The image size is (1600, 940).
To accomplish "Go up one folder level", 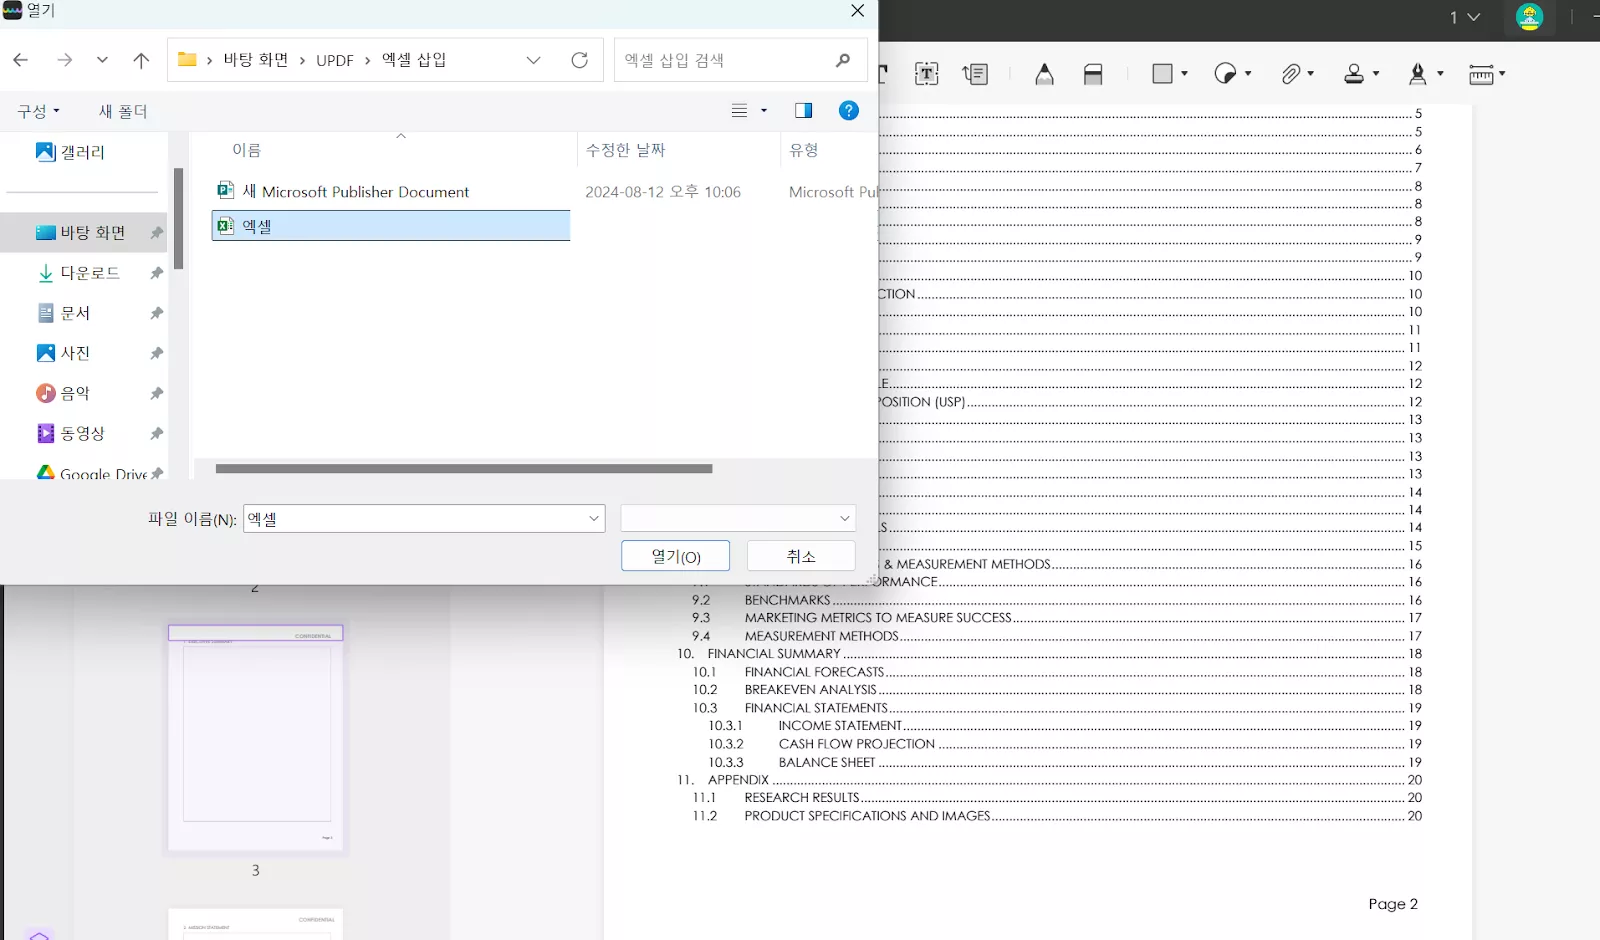I will (141, 60).
